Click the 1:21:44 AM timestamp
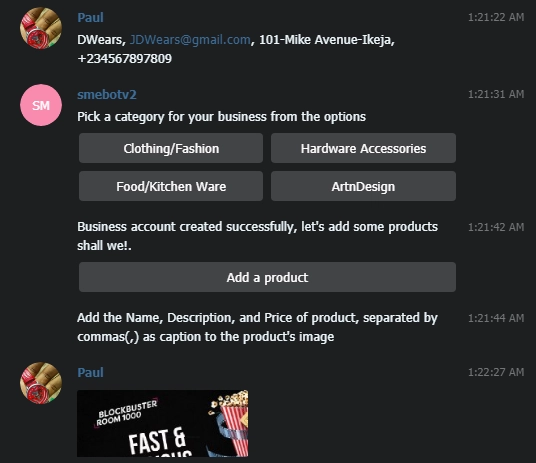Screen dimensions: 536x463 pos(496,318)
